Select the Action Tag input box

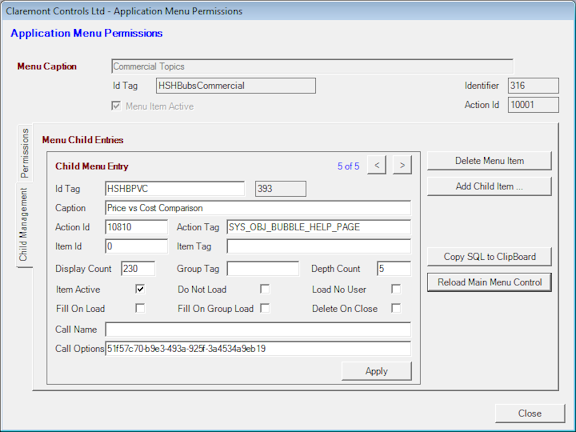319,227
